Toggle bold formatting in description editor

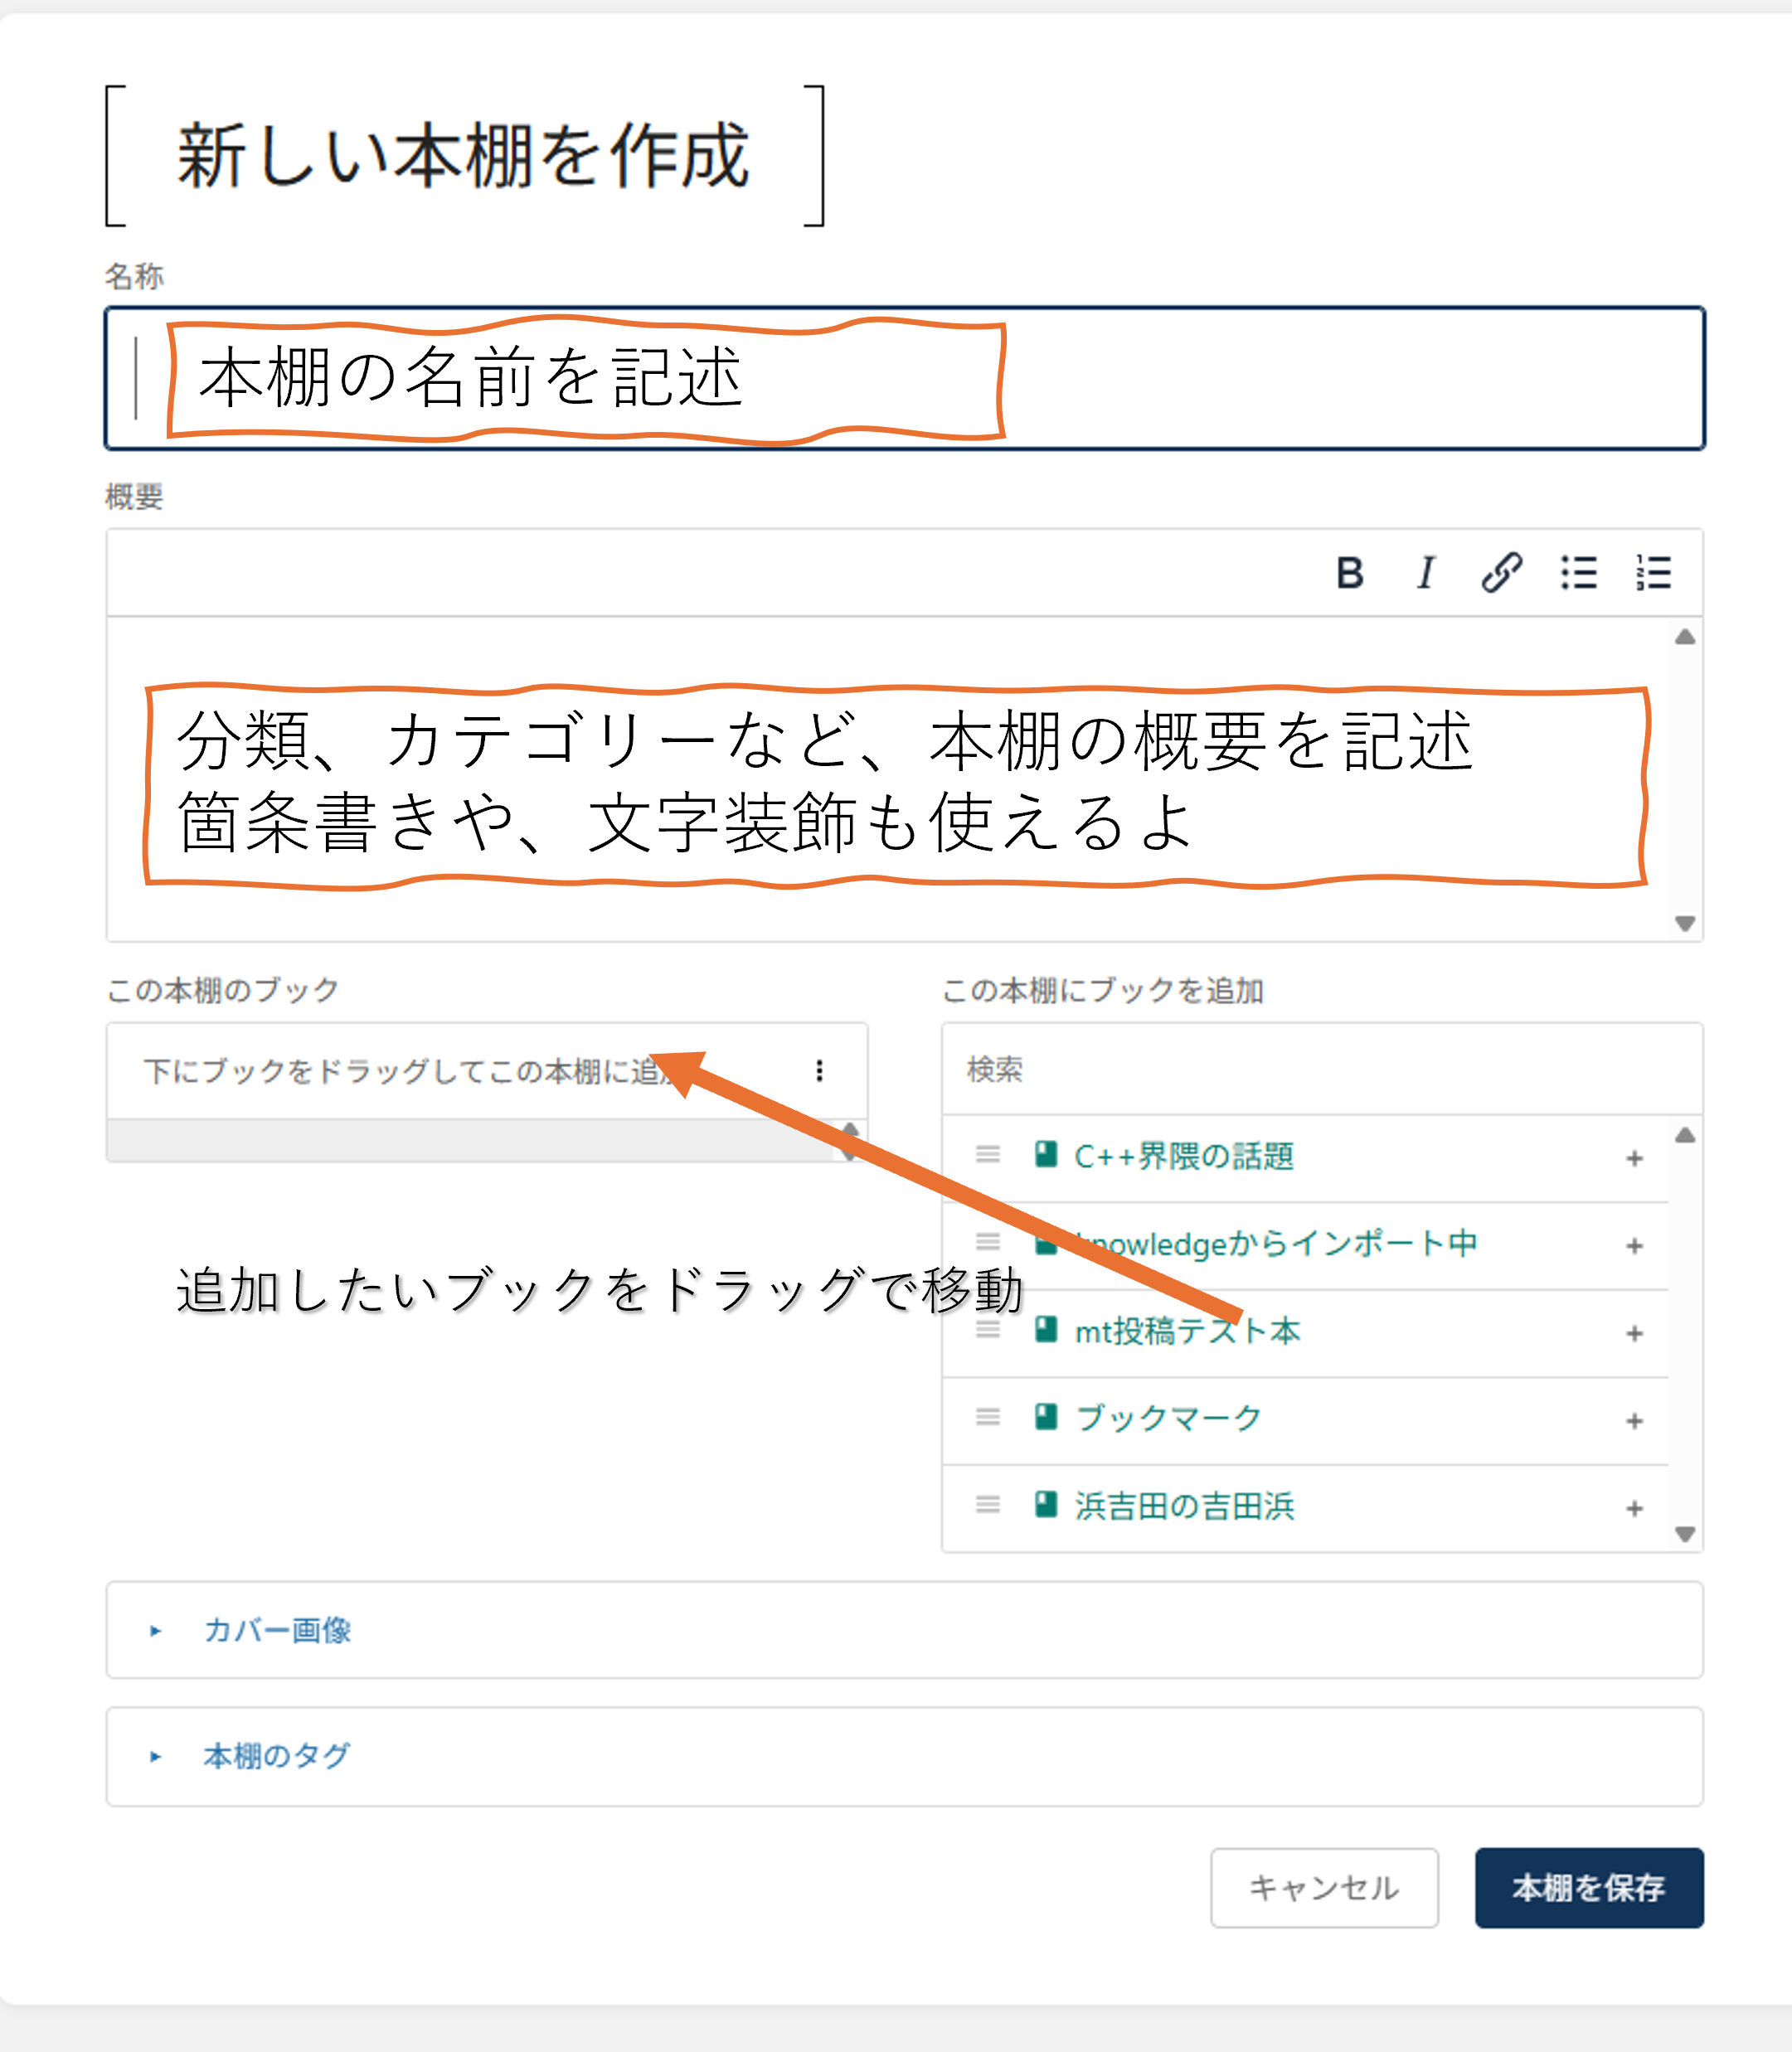1350,573
